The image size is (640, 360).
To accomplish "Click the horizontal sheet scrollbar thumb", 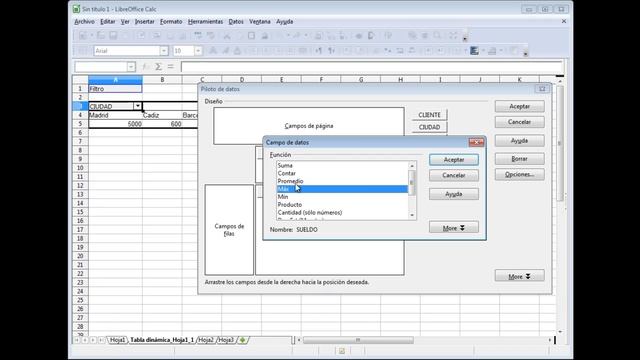I will tap(358, 340).
